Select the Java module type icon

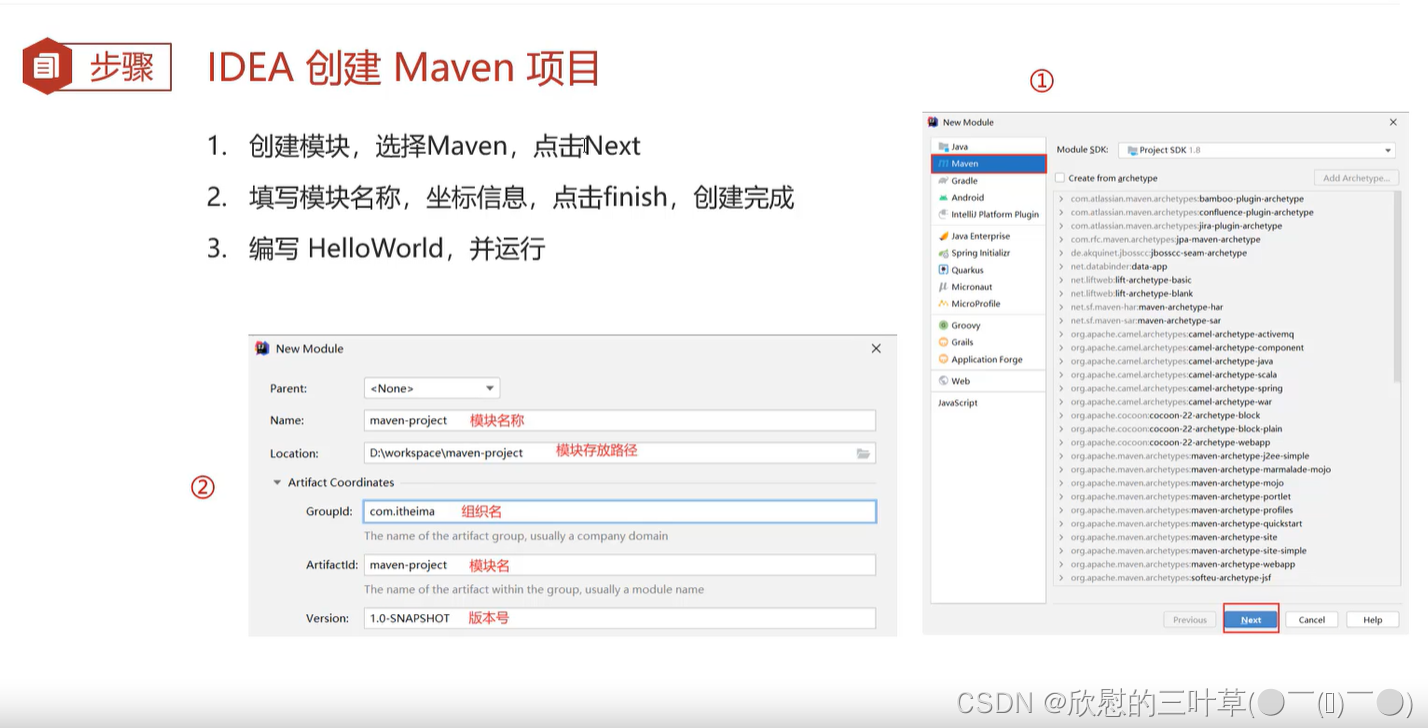pyautogui.click(x=943, y=147)
